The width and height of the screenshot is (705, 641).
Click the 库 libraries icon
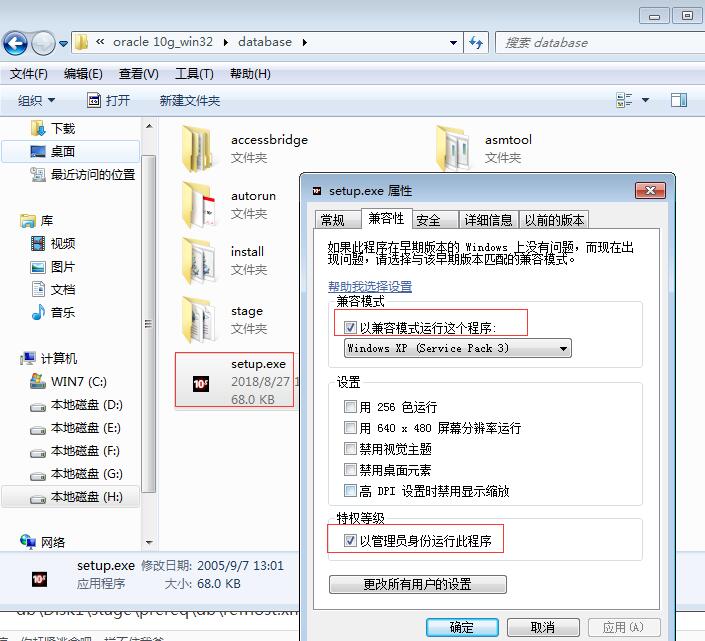[x=27, y=221]
